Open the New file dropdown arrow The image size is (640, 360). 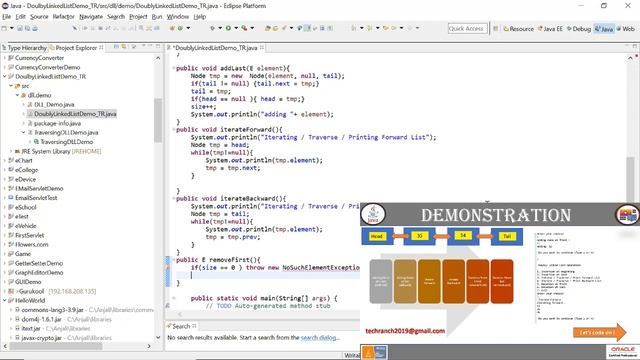(12, 28)
